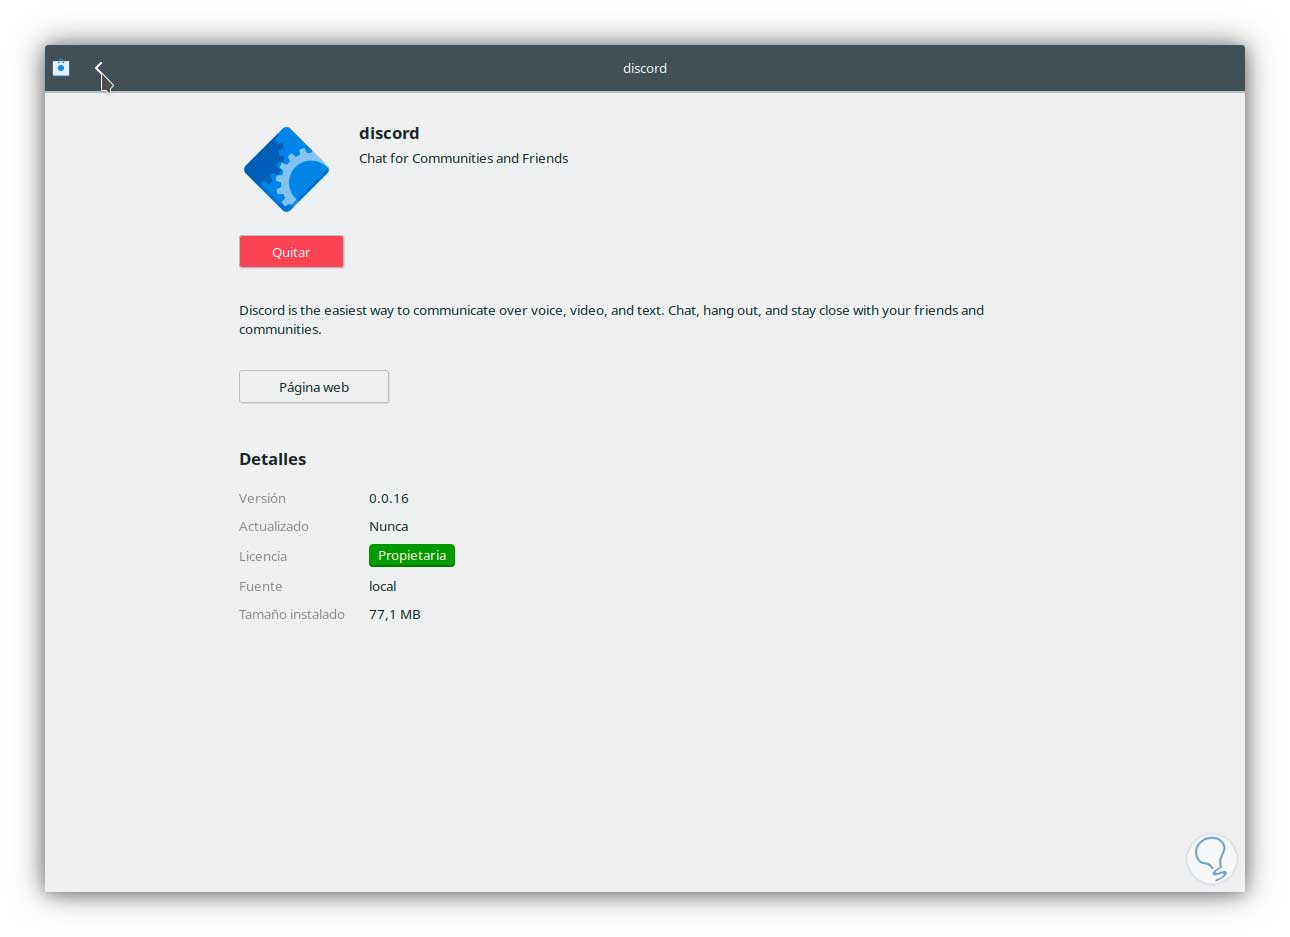Viewport: 1290px width, 937px height.
Task: Open the Página web link button
Action: 314,387
